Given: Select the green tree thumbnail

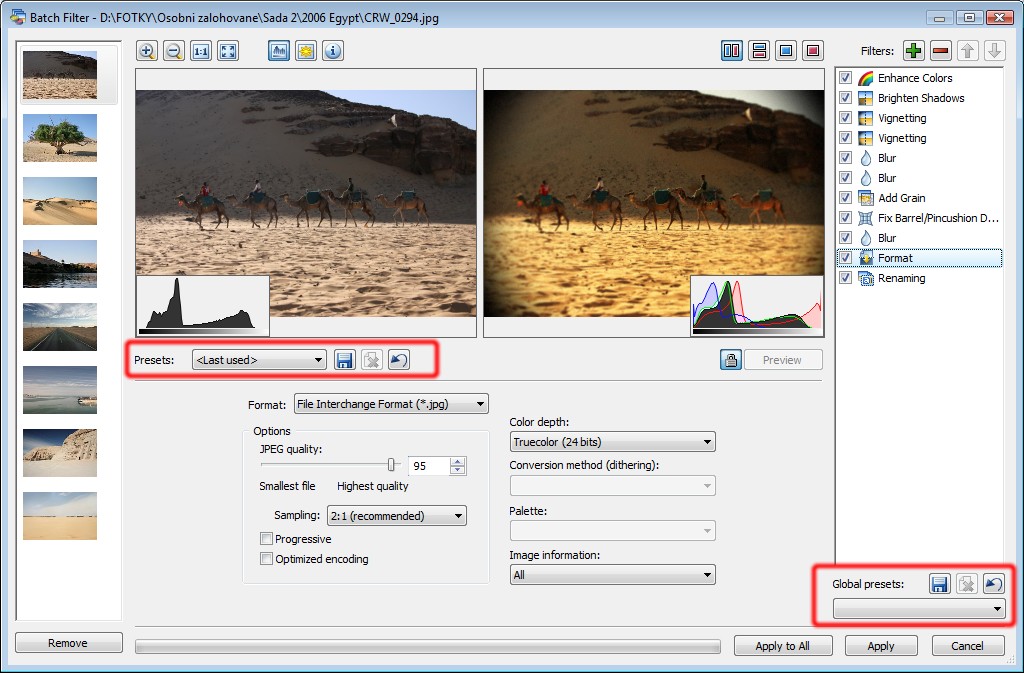Looking at the screenshot, I should pyautogui.click(x=60, y=138).
